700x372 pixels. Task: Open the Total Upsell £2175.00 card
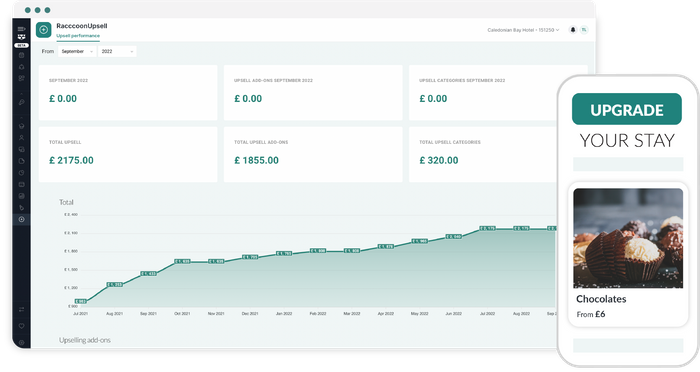pos(128,154)
